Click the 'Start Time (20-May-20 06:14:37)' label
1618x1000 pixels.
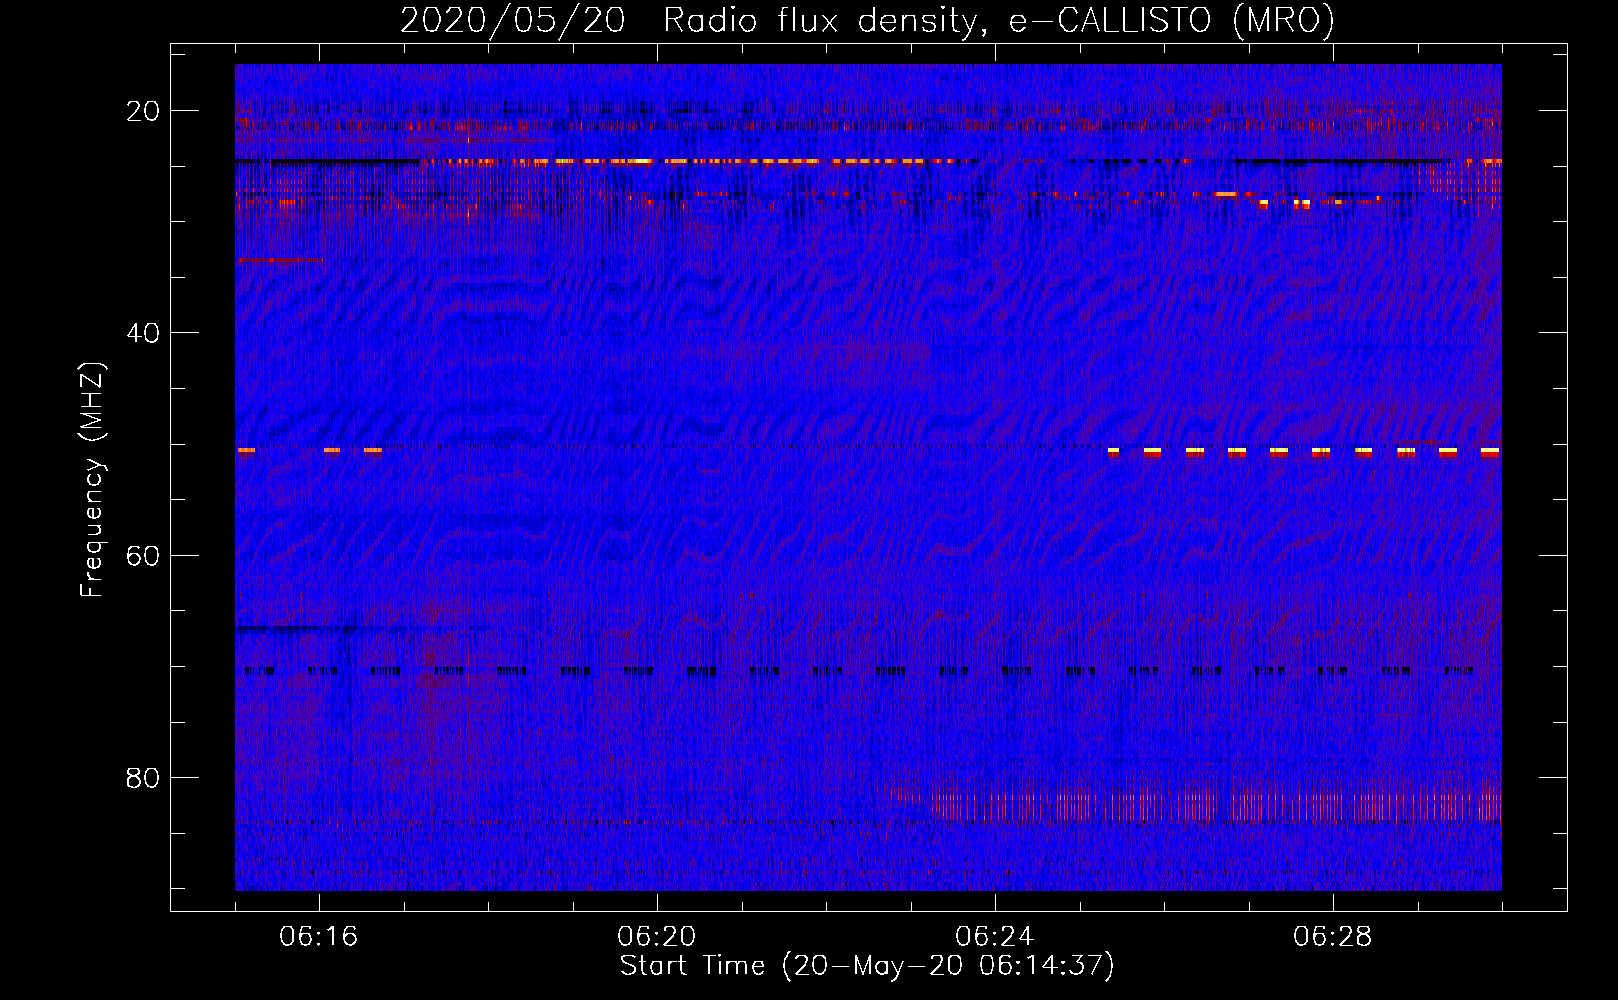(x=867, y=966)
